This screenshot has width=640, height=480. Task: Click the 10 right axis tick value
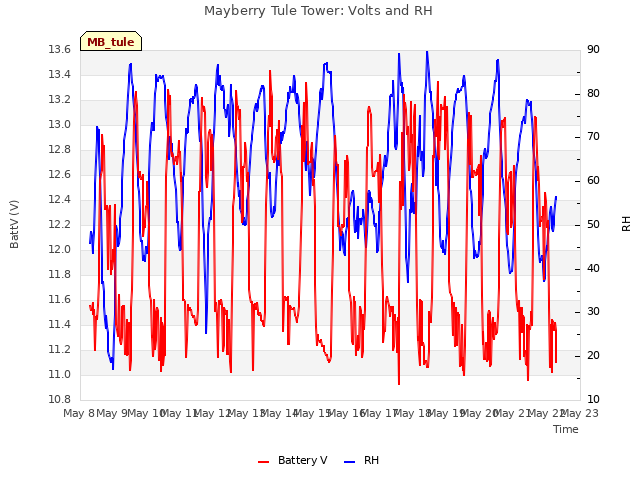[593, 400]
